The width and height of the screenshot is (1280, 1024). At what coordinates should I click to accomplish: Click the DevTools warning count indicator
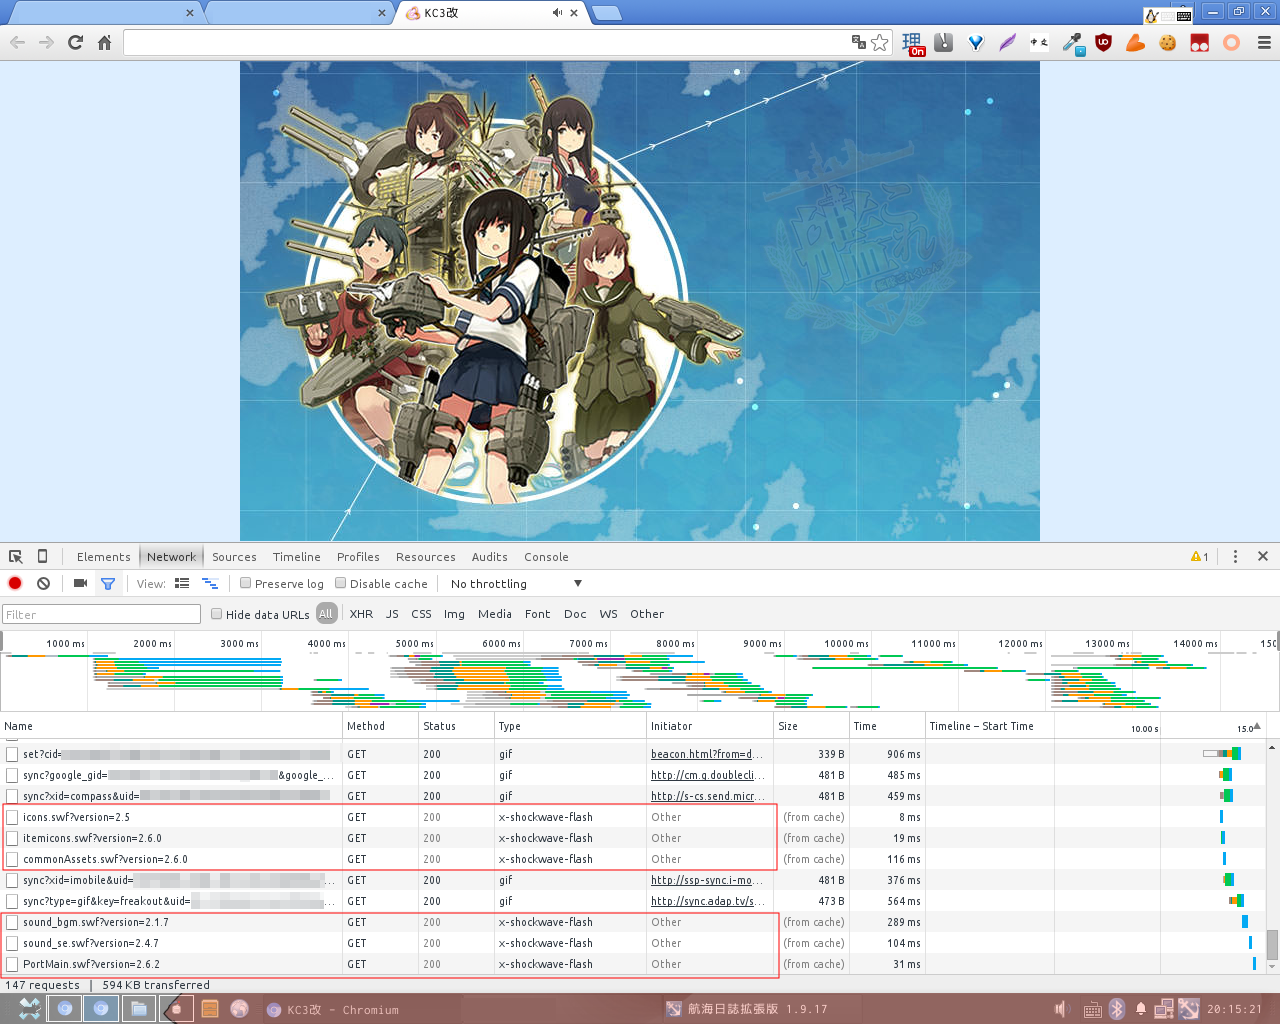(1199, 556)
